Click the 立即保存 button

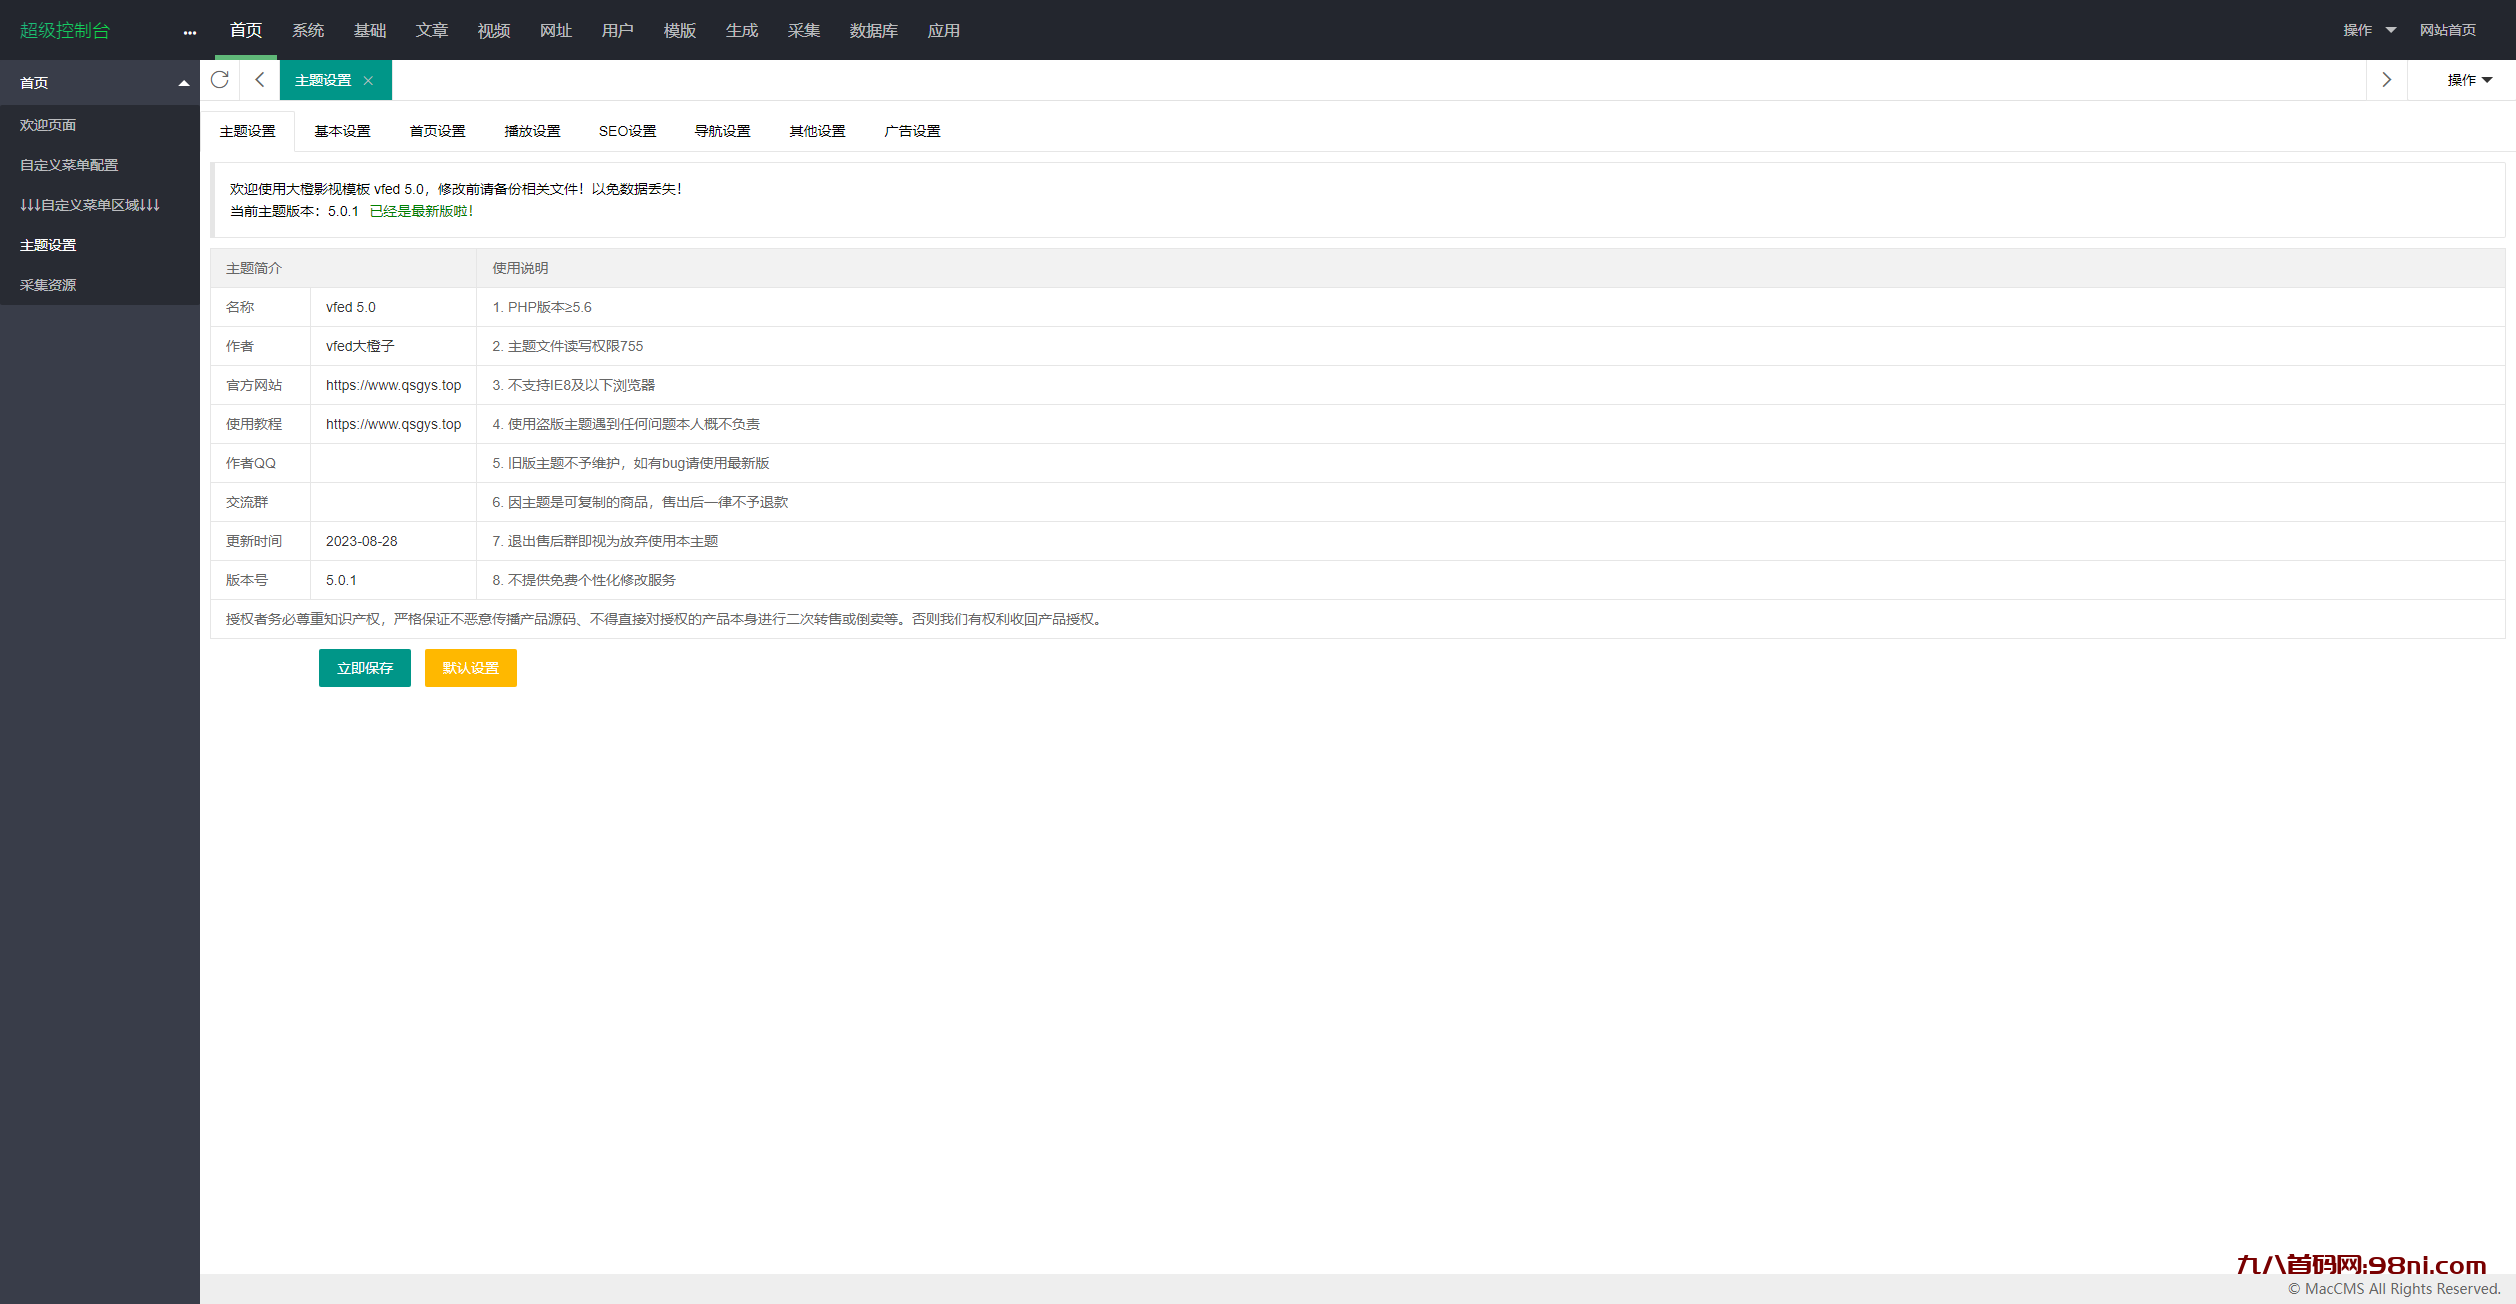coord(365,668)
